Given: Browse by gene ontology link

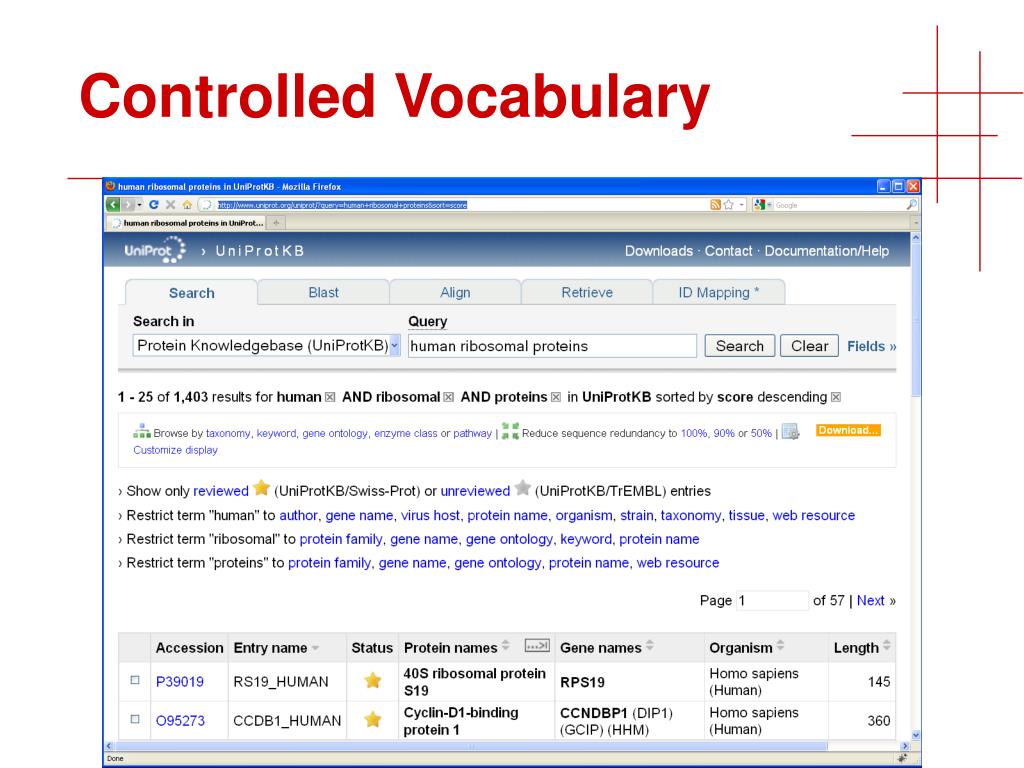Looking at the screenshot, I should (335, 433).
